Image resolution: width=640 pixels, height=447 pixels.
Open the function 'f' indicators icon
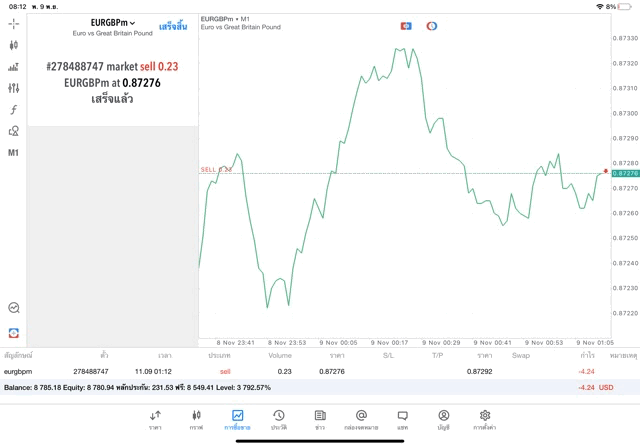pyautogui.click(x=13, y=109)
